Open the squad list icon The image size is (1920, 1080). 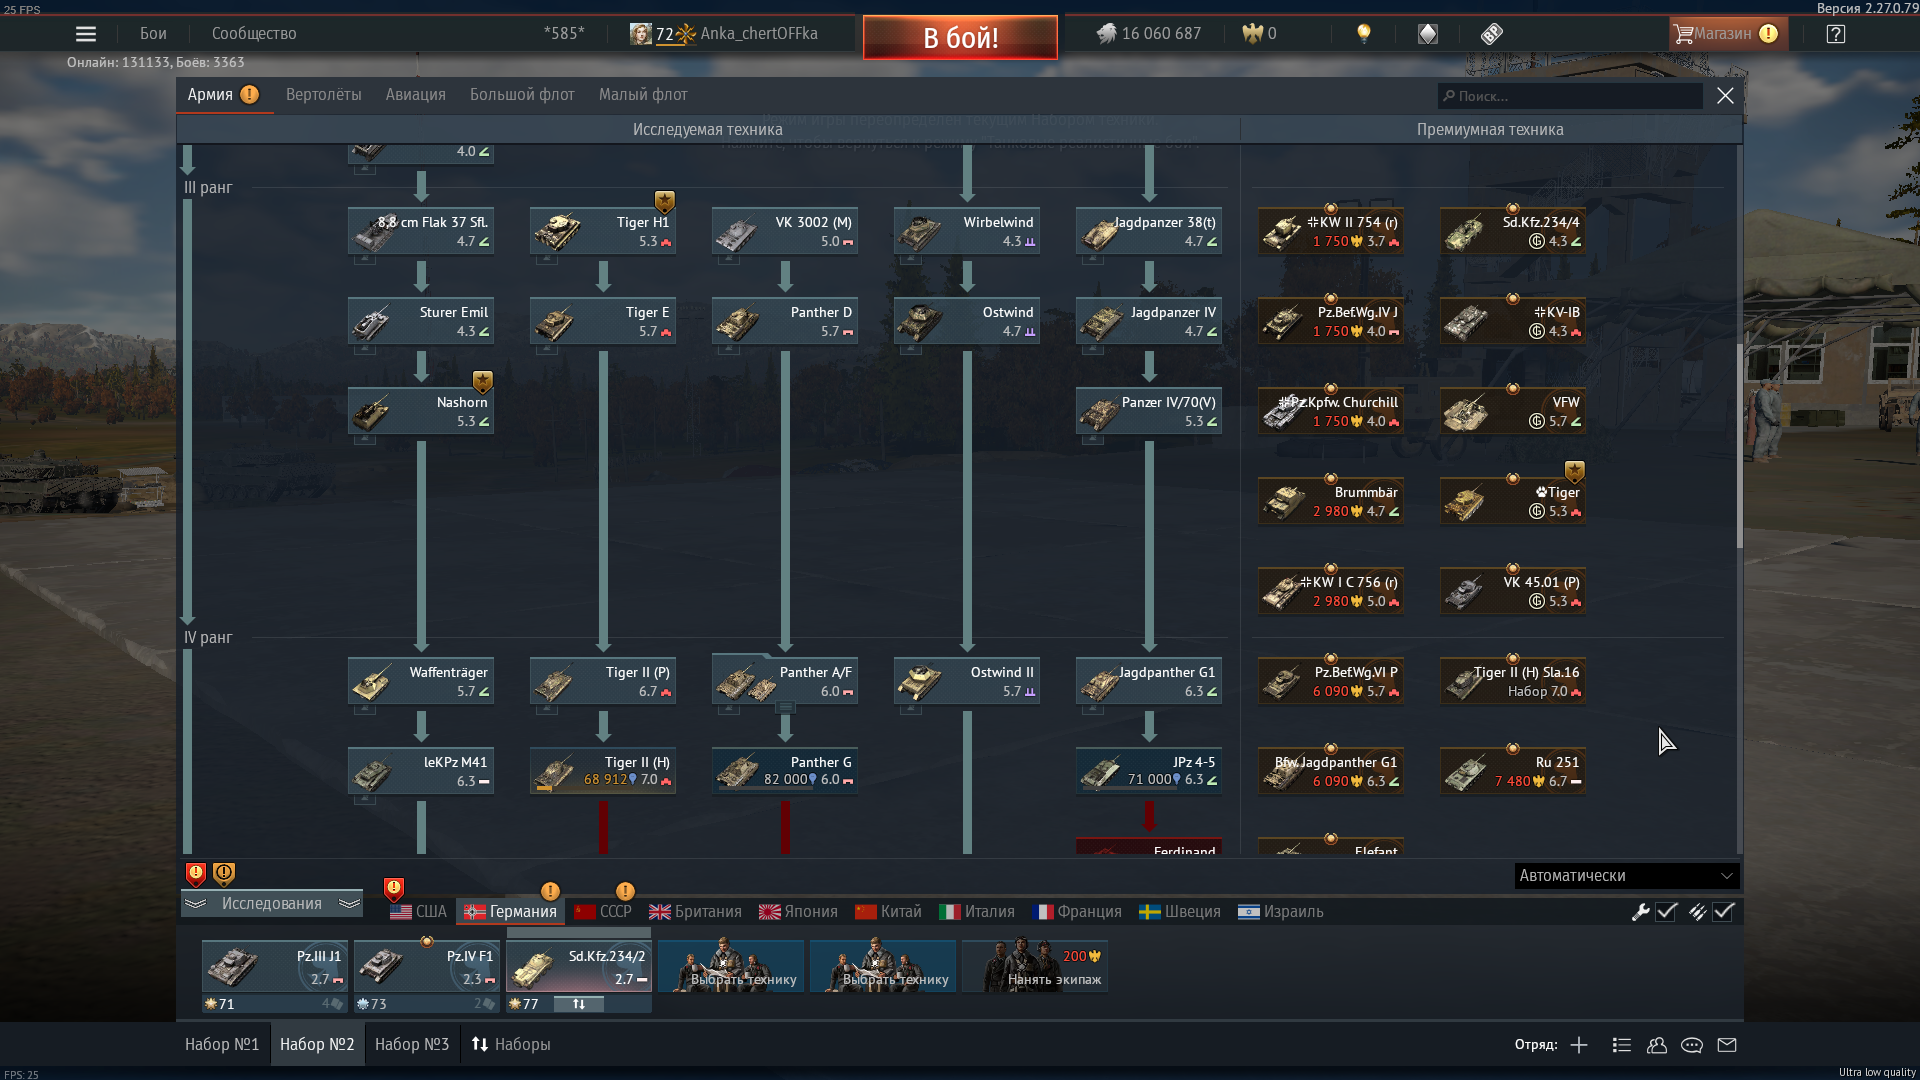1622,1045
